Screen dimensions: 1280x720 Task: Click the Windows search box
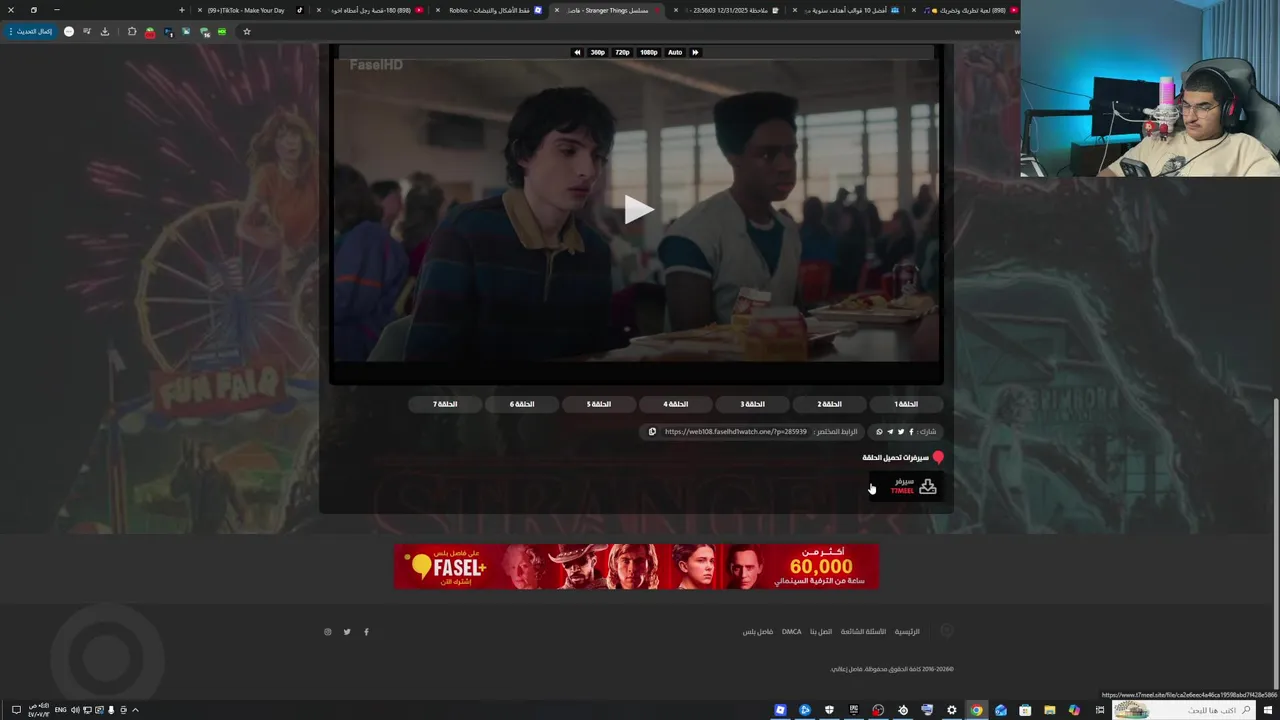tap(1186, 710)
